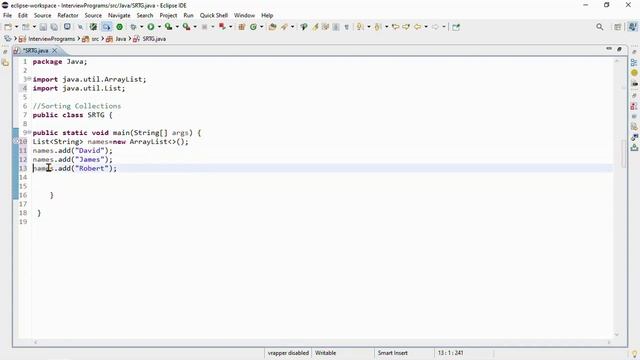The width and height of the screenshot is (640, 360).
Task: Toggle Show Whitespace Characters icon
Action: pos(347,27)
